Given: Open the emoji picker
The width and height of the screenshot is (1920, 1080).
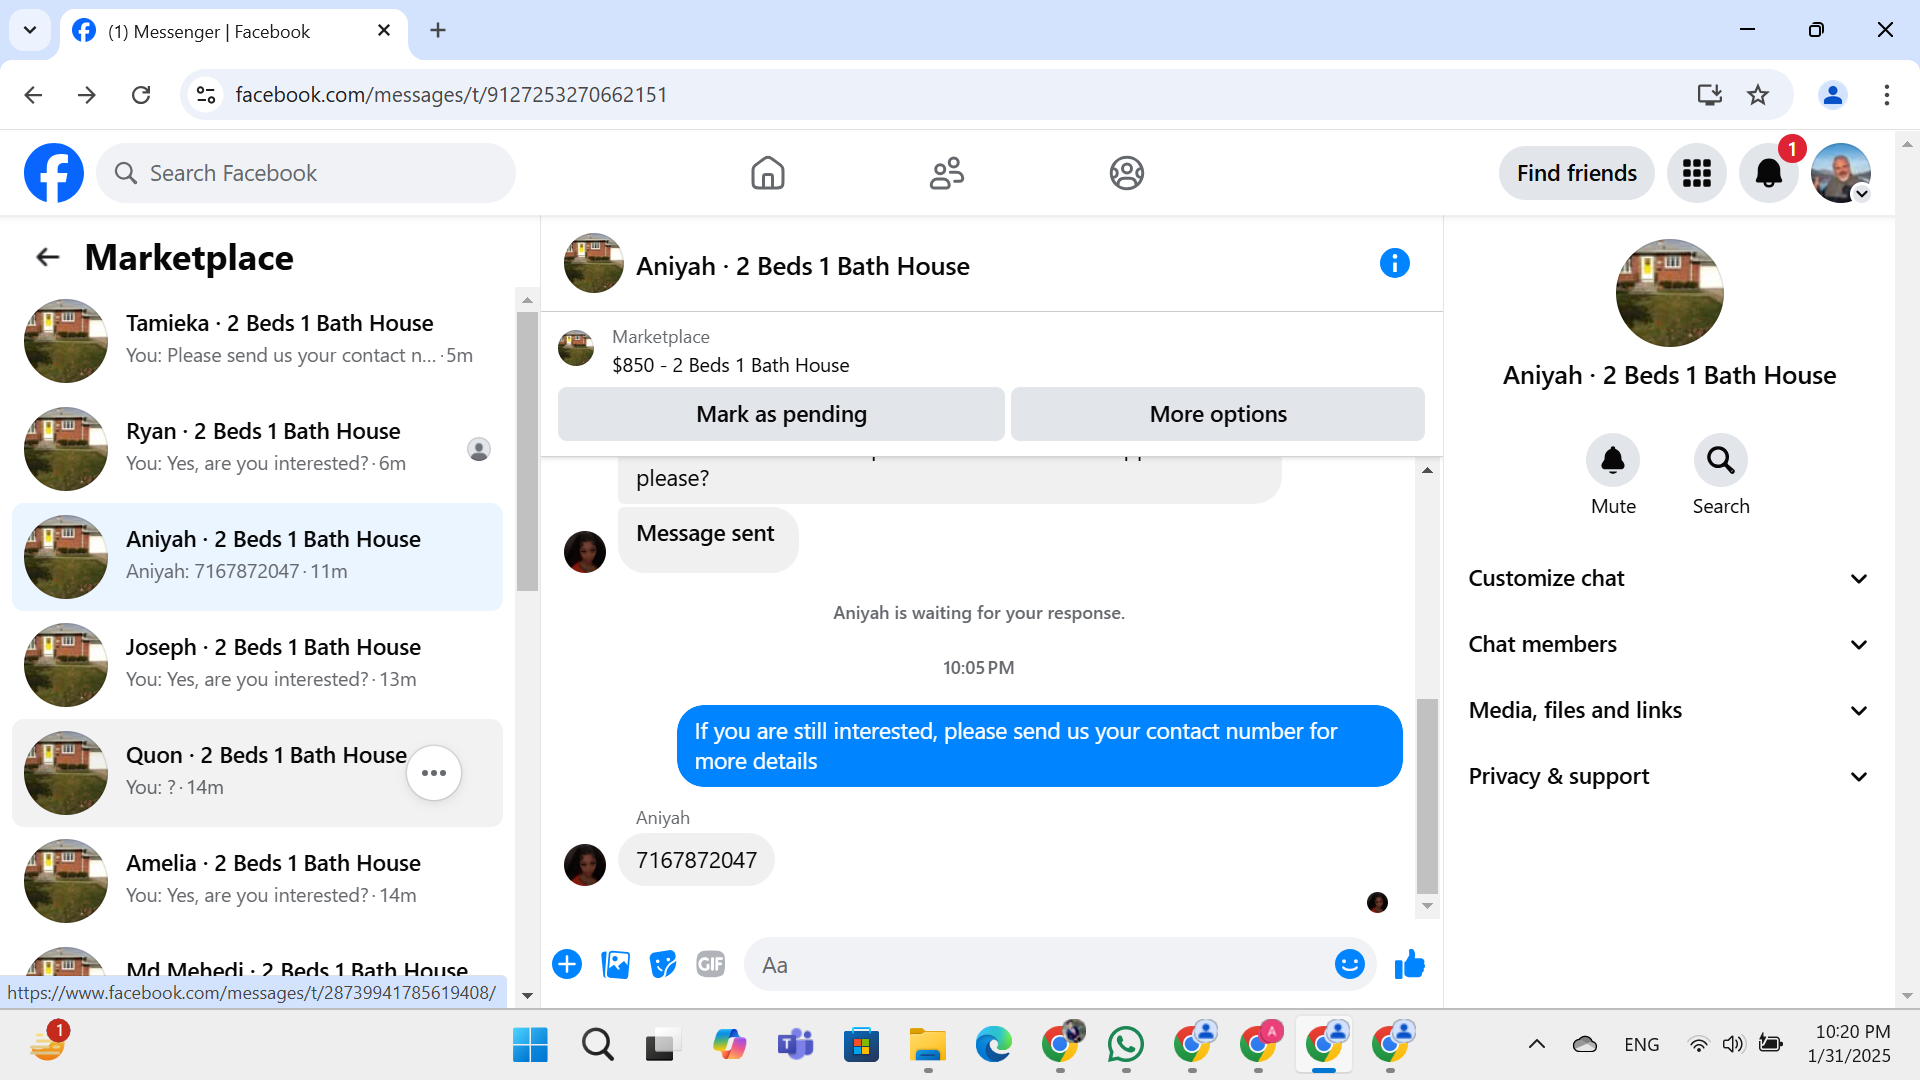Looking at the screenshot, I should pyautogui.click(x=1349, y=964).
